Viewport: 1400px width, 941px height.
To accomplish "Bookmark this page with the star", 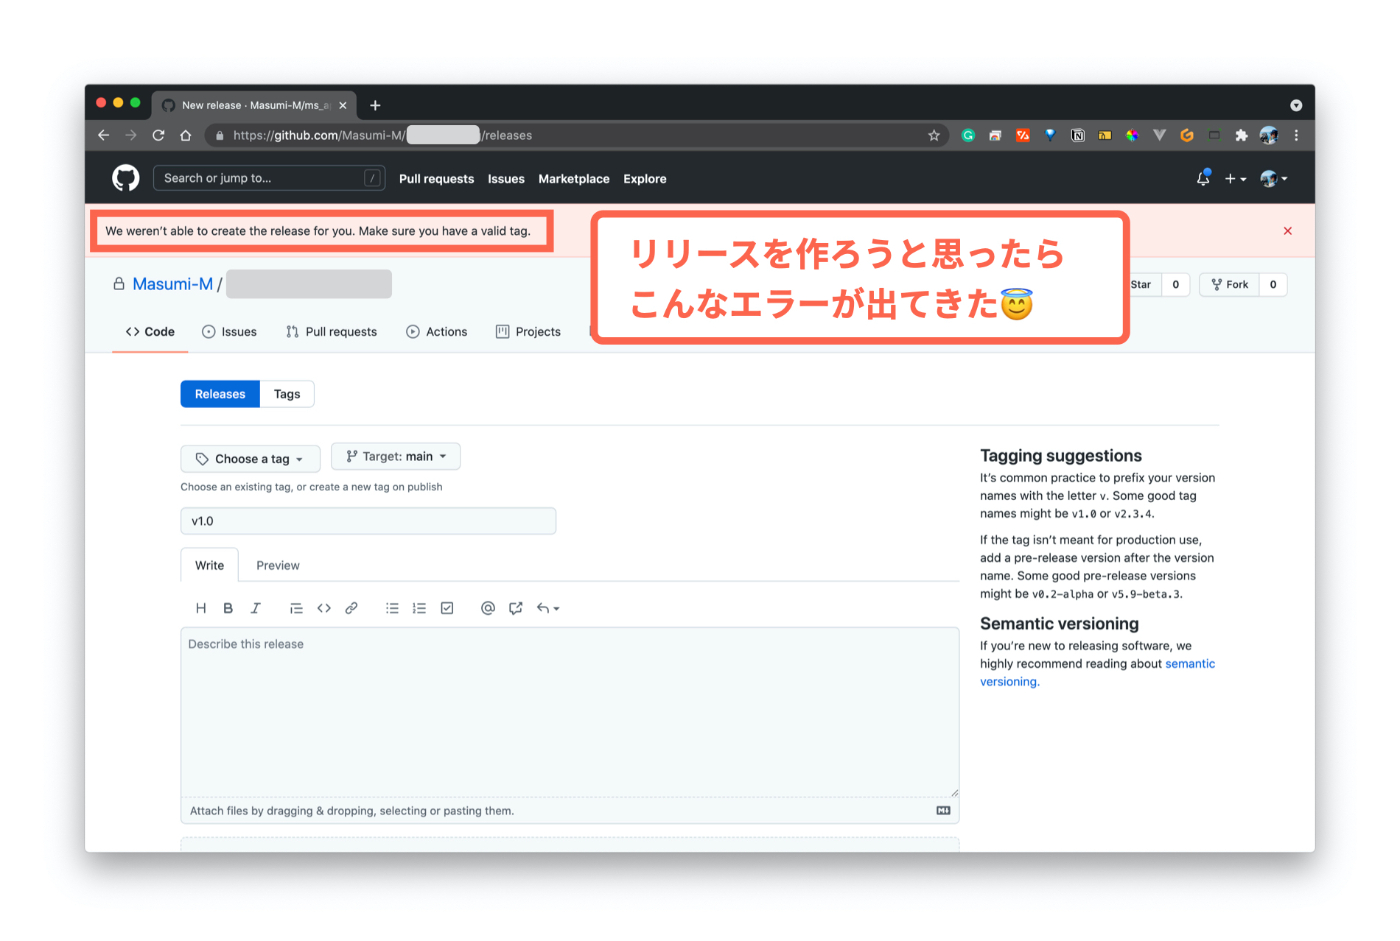I will click(x=934, y=135).
